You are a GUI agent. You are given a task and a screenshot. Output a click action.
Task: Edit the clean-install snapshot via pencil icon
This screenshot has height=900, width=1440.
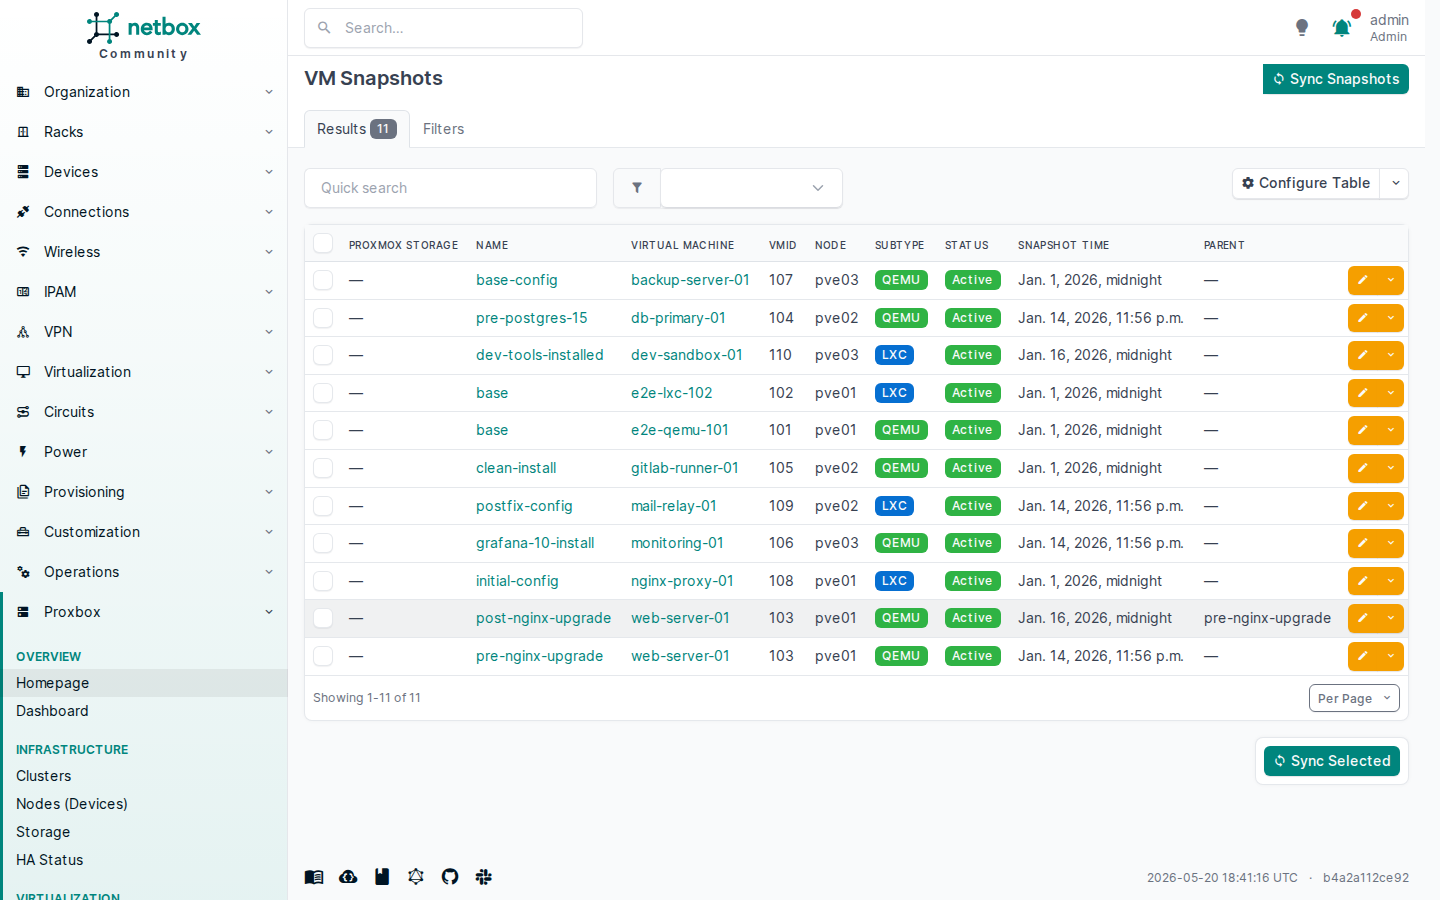click(x=1362, y=468)
